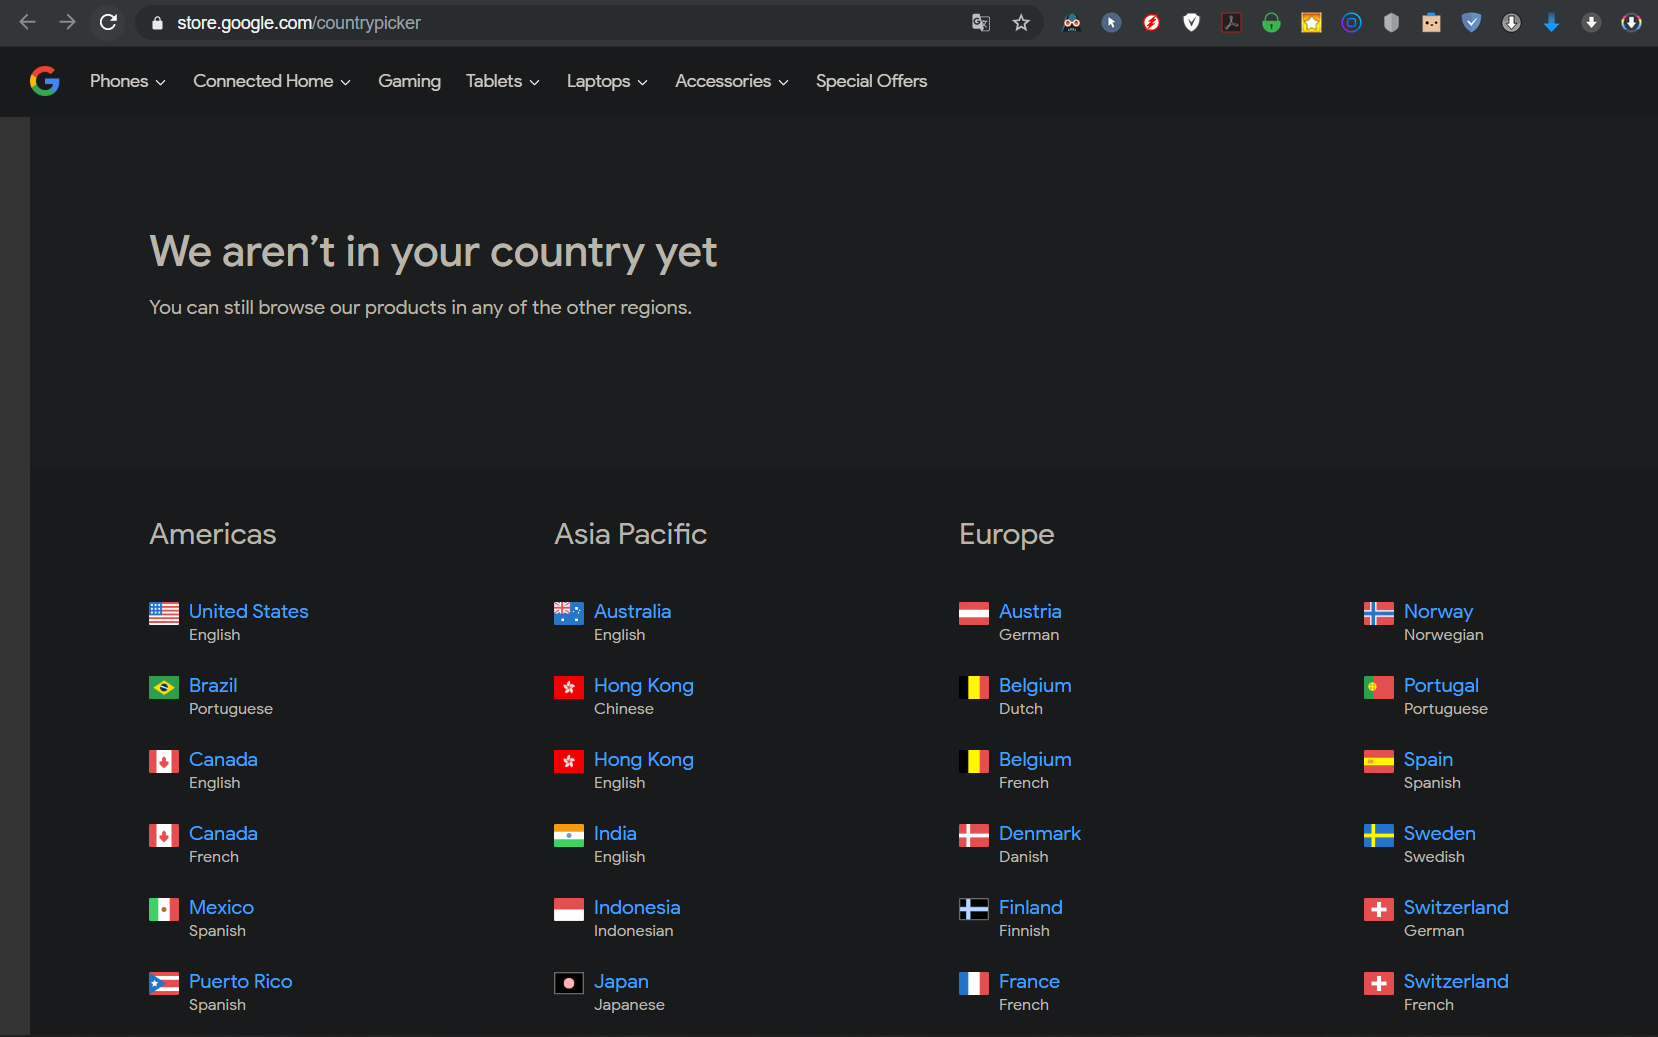This screenshot has height=1037, width=1658.
Task: Open the blue down-arrow extension
Action: pyautogui.click(x=1551, y=23)
